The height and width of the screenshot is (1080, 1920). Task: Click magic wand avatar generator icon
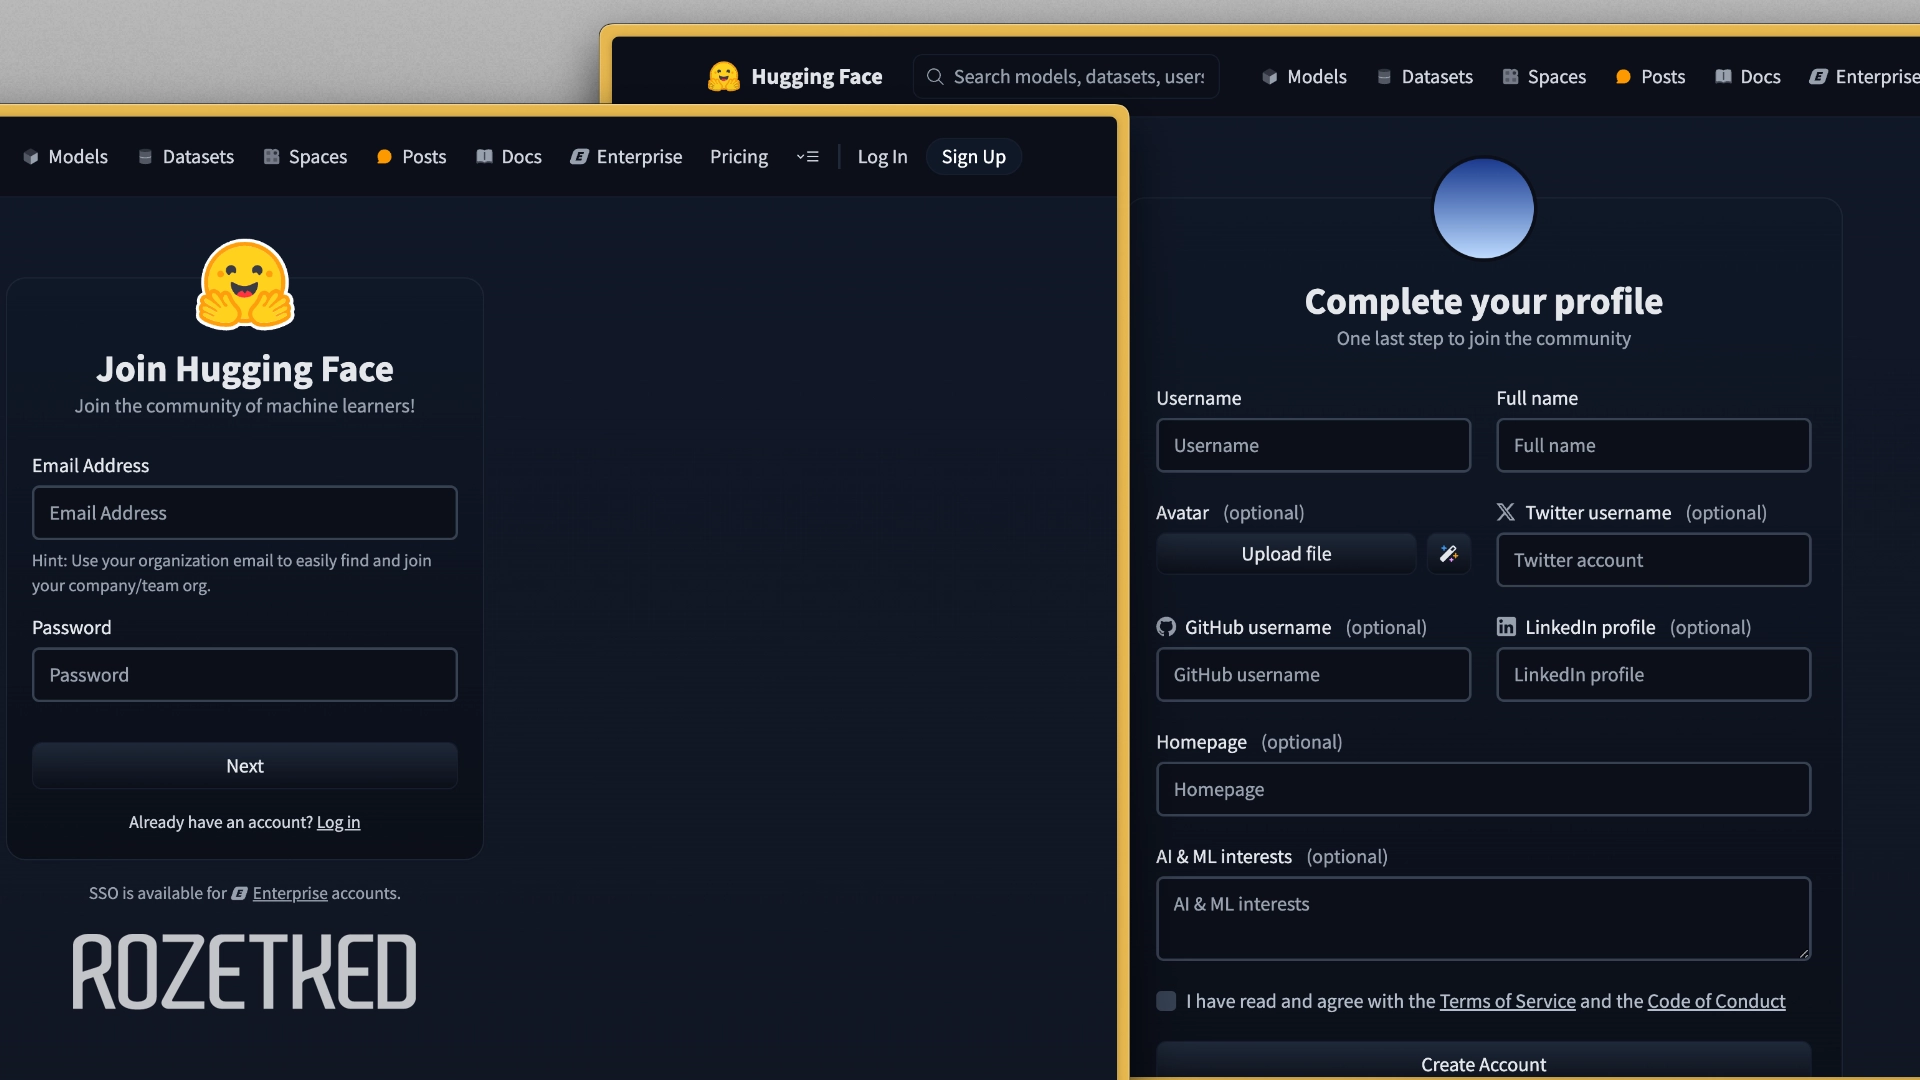[x=1448, y=554]
